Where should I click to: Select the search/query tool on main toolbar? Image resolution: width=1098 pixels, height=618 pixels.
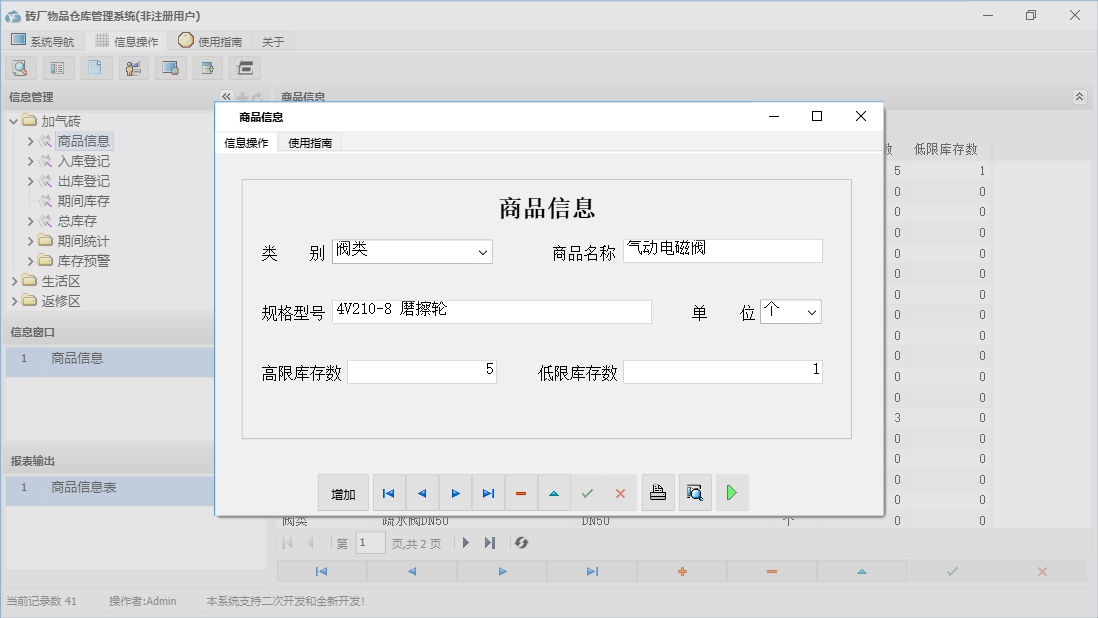pyautogui.click(x=20, y=67)
